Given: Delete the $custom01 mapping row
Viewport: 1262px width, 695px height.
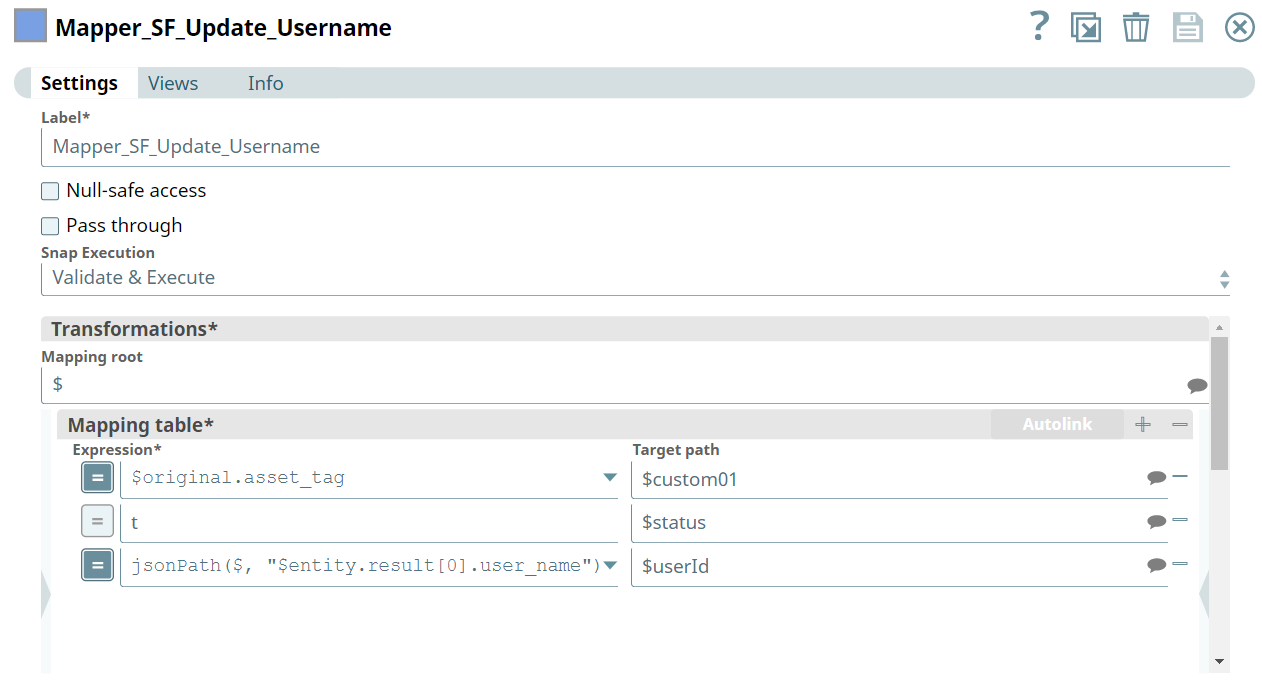Looking at the screenshot, I should [x=1180, y=476].
